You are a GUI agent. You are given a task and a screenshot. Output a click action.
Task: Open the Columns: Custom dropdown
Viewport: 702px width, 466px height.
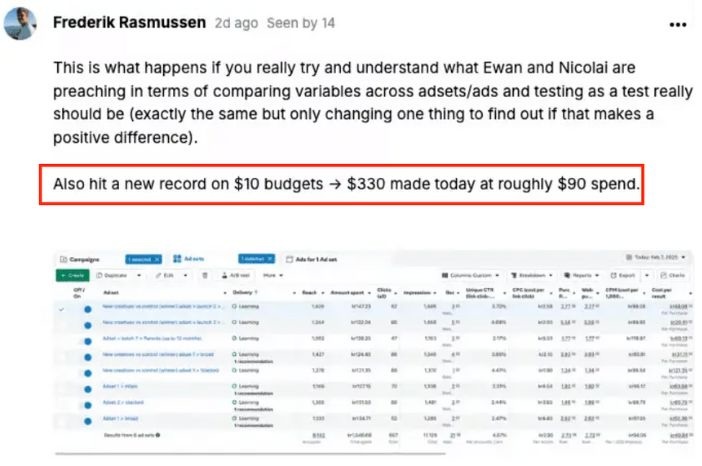click(470, 274)
